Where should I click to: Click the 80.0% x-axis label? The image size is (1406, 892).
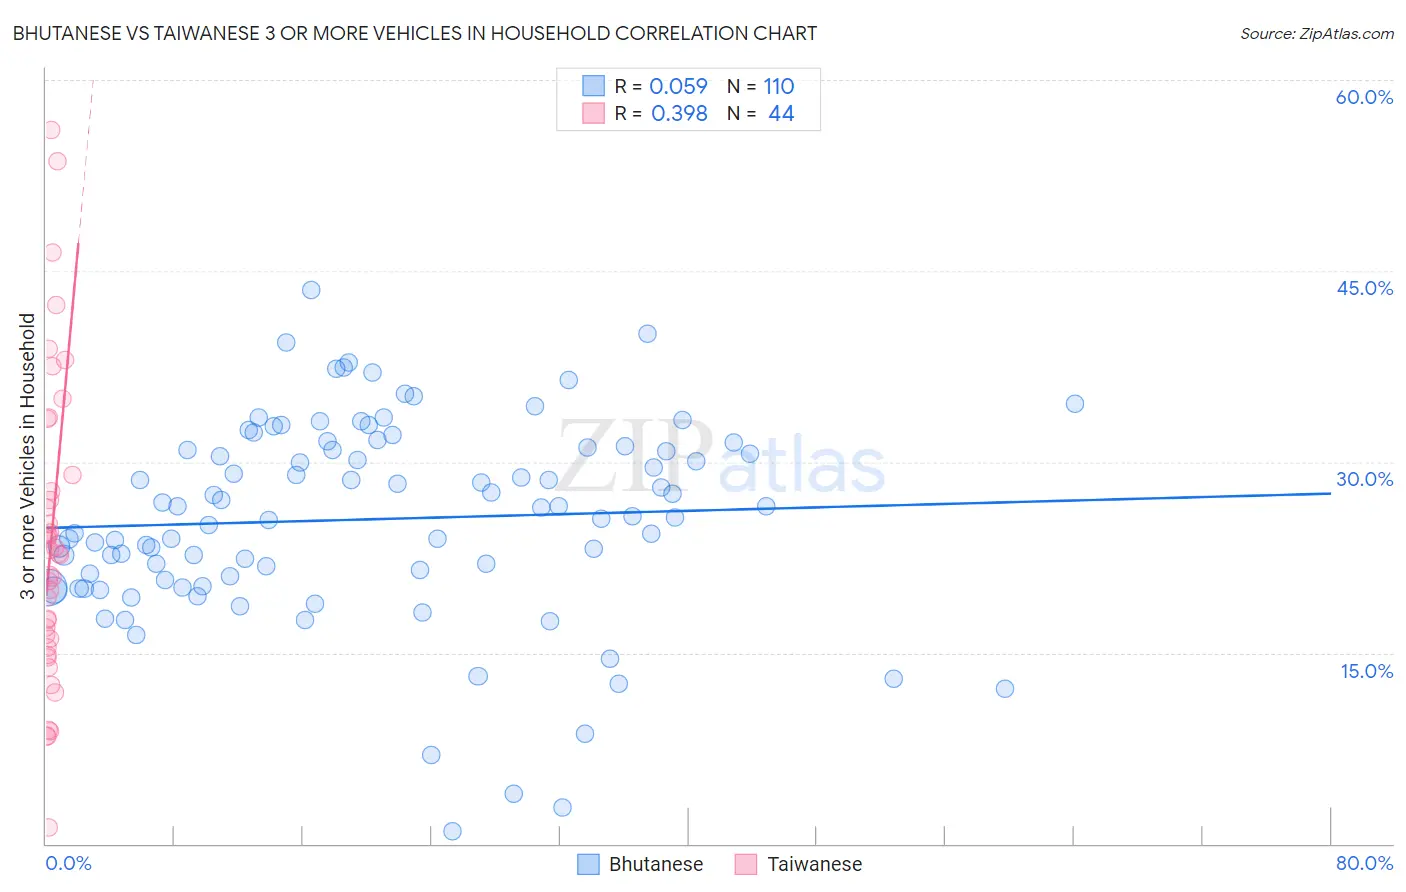click(x=1364, y=863)
